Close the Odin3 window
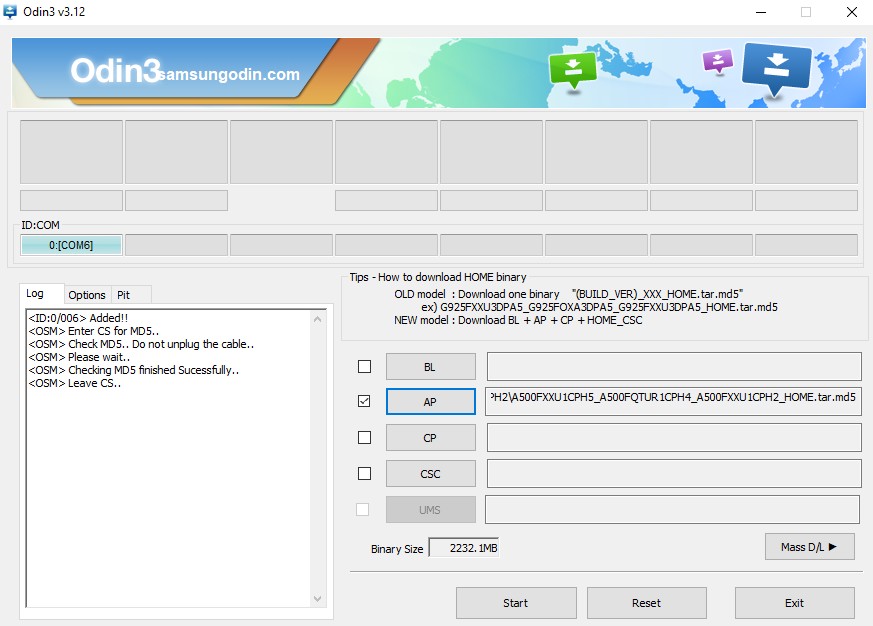 [852, 12]
